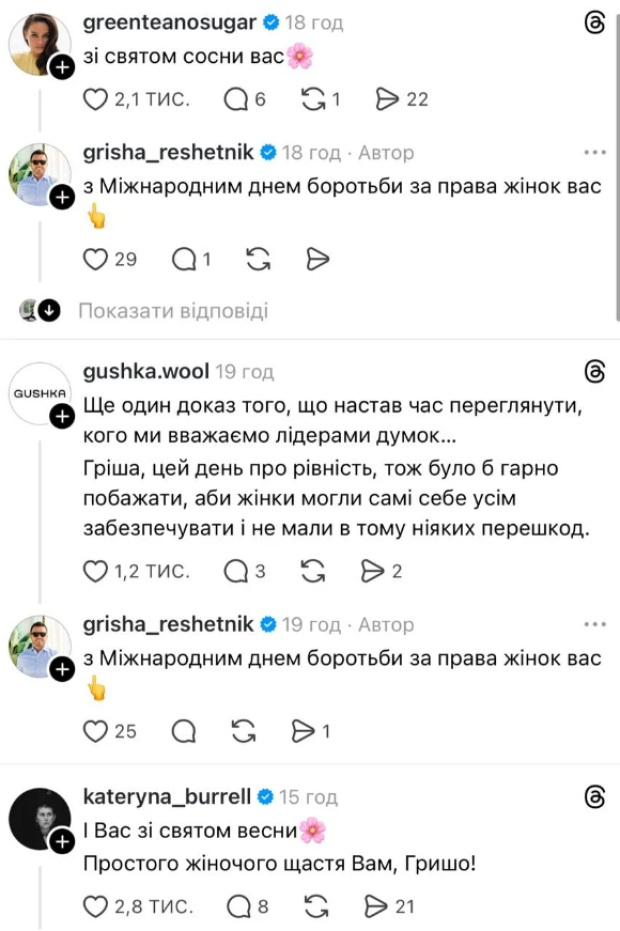Expand hidden replies with Показати відповіді
The width and height of the screenshot is (620, 931).
[x=173, y=311]
